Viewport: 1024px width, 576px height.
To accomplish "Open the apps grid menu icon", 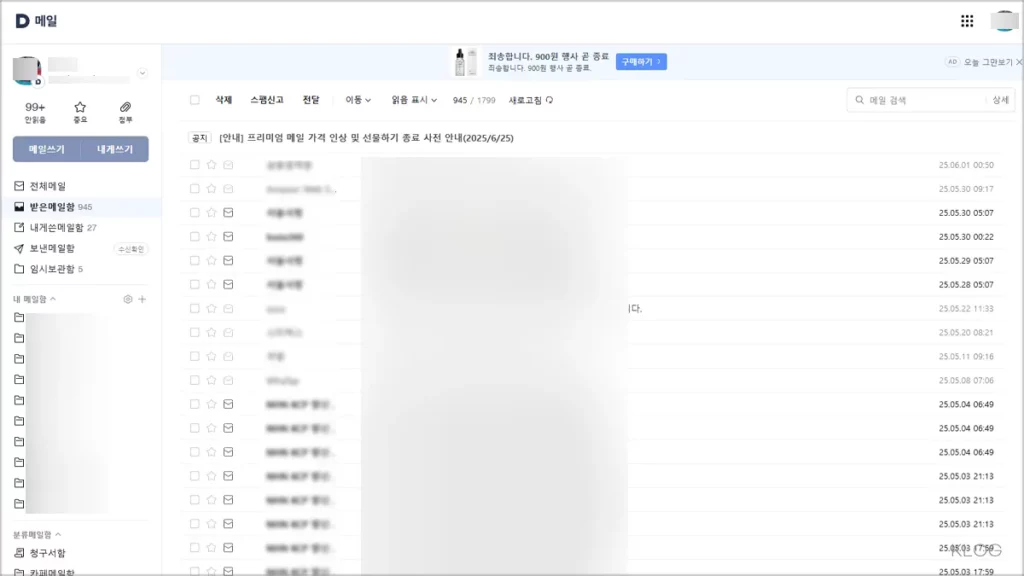I will coord(967,21).
